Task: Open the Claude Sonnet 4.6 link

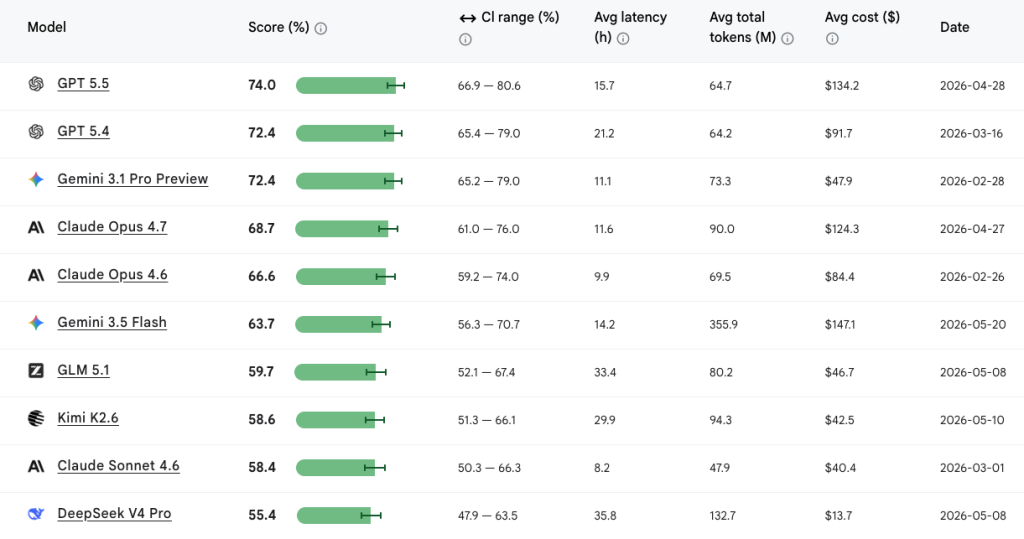Action: point(118,466)
